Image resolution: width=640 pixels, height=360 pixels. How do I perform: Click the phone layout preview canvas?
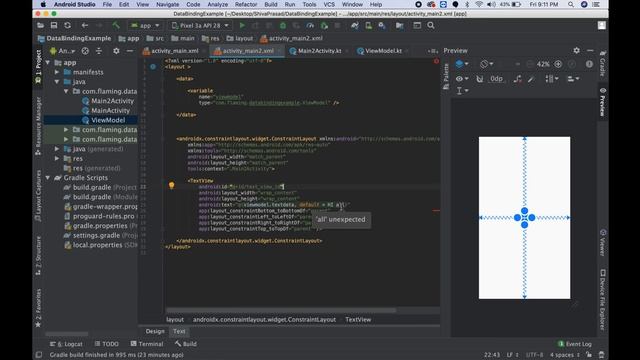click(x=524, y=218)
